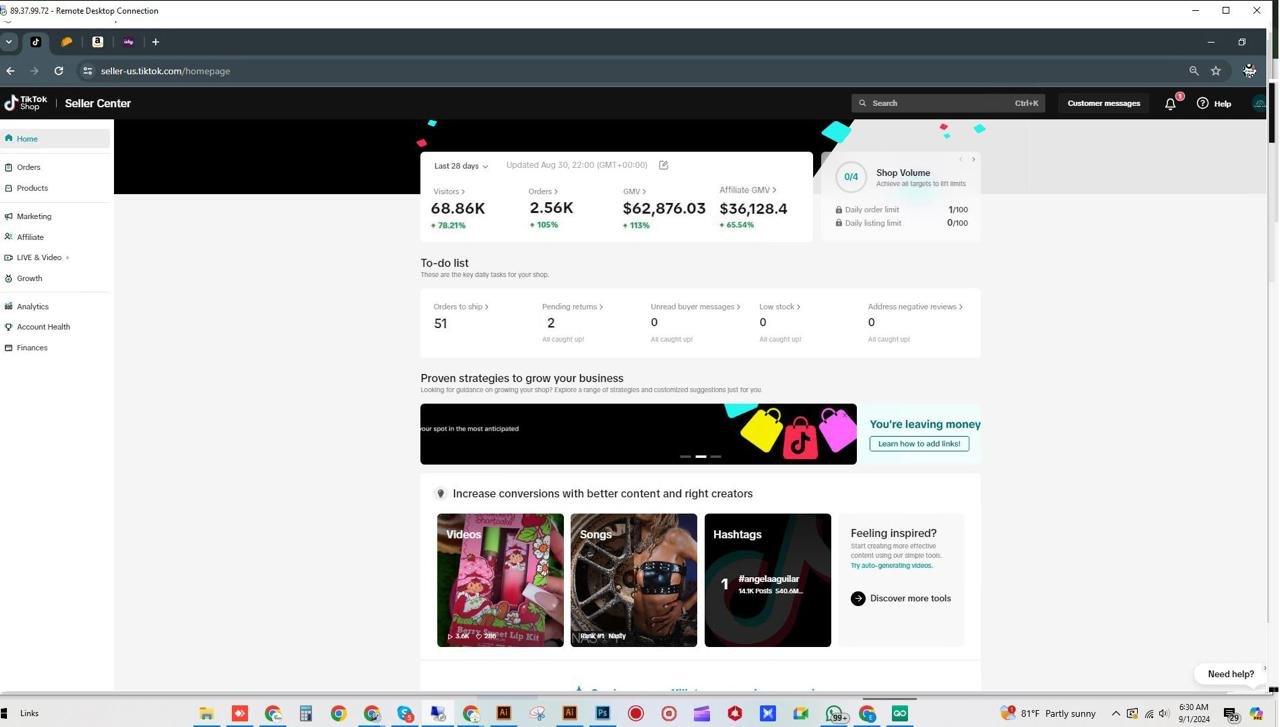The image size is (1280, 727).
Task: Click the Daily listing limit lock icon
Action: (839, 223)
